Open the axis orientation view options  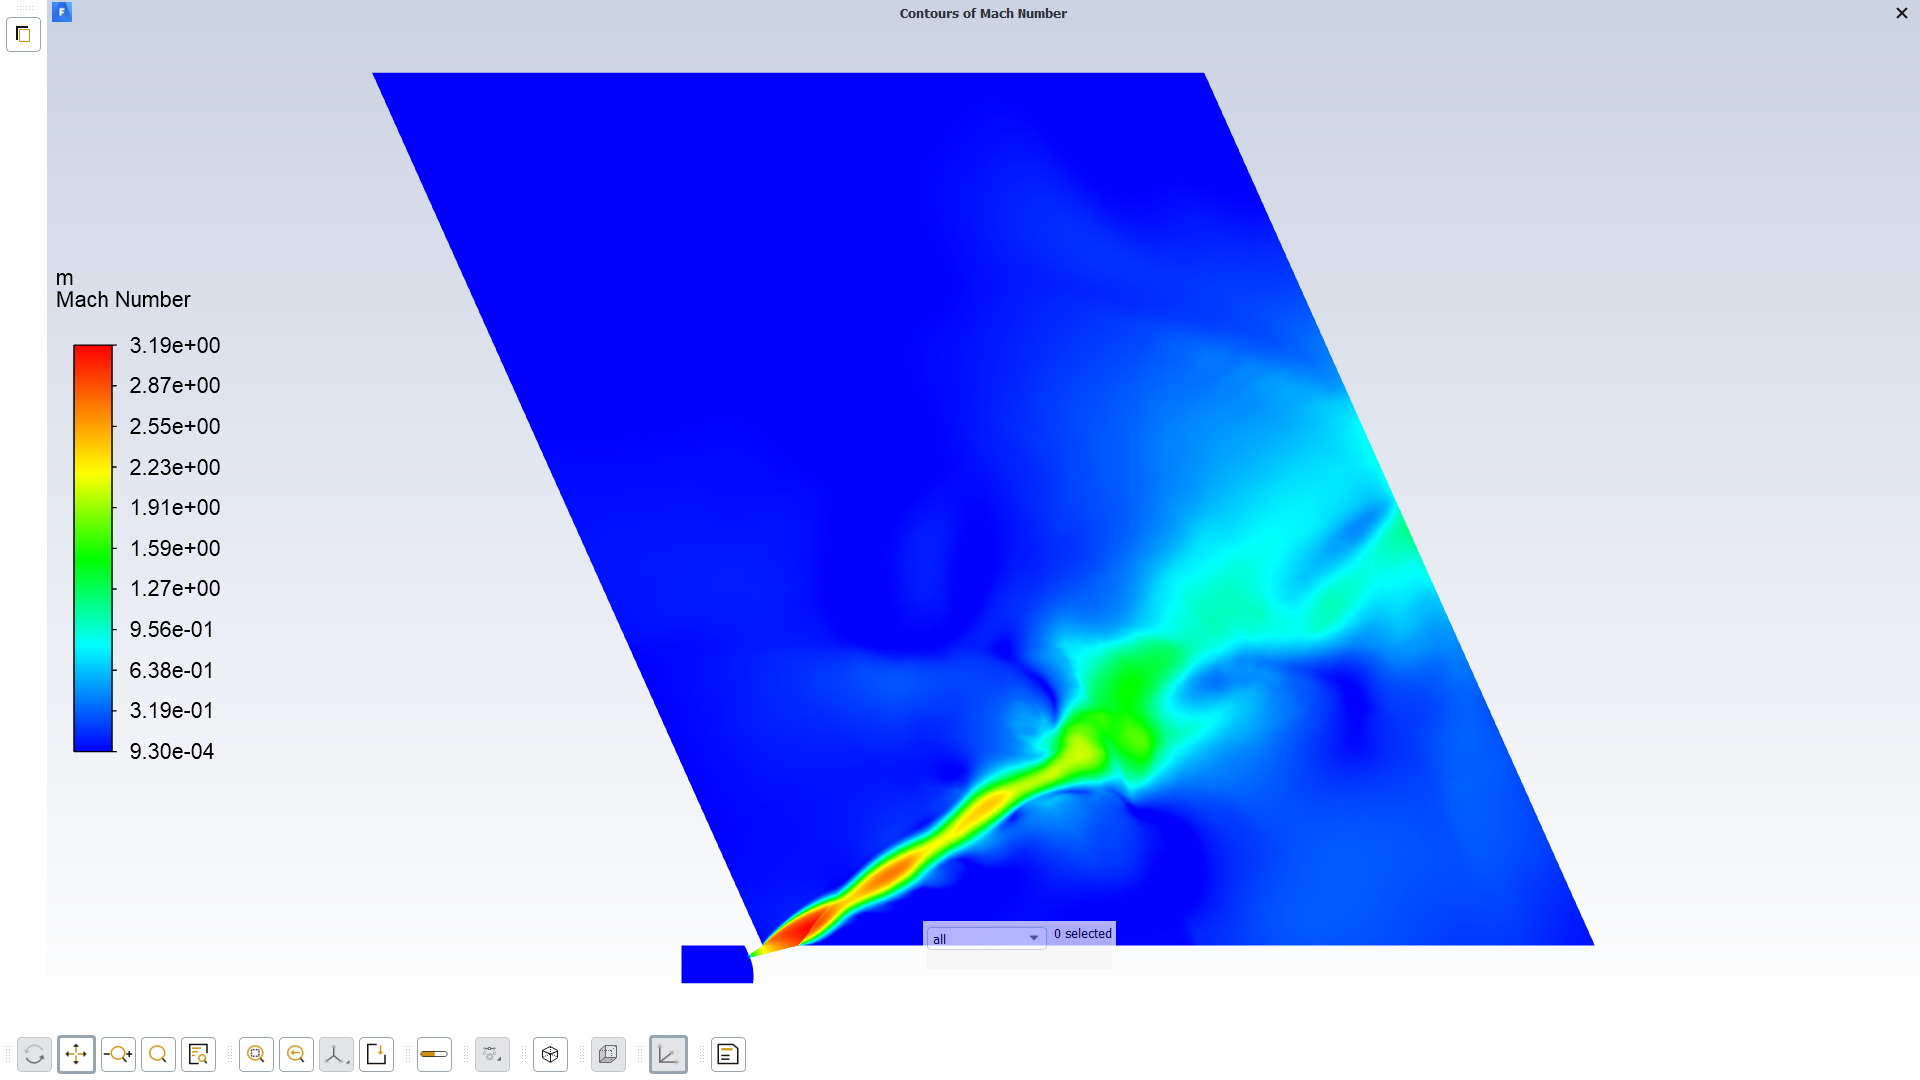[x=336, y=1054]
